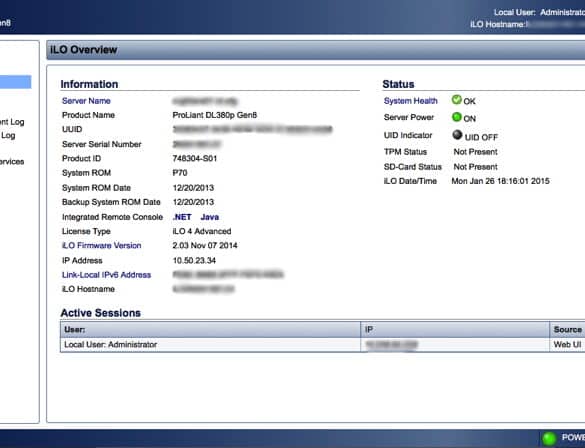The height and width of the screenshot is (448, 585).
Task: Open the iLO Firmware Version link
Action: click(x=101, y=245)
